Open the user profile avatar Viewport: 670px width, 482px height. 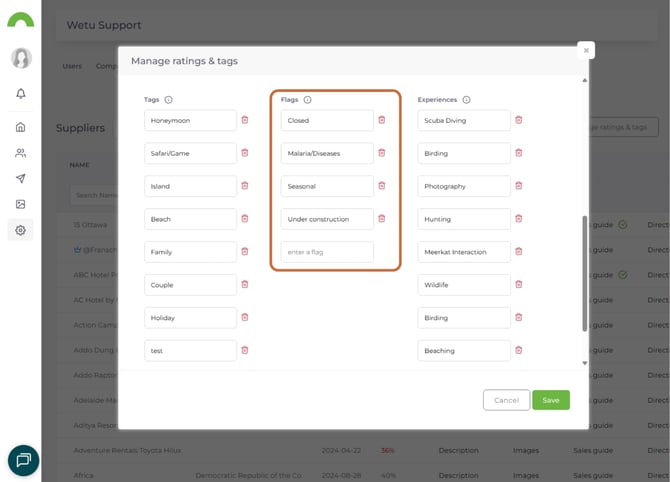coord(21,58)
